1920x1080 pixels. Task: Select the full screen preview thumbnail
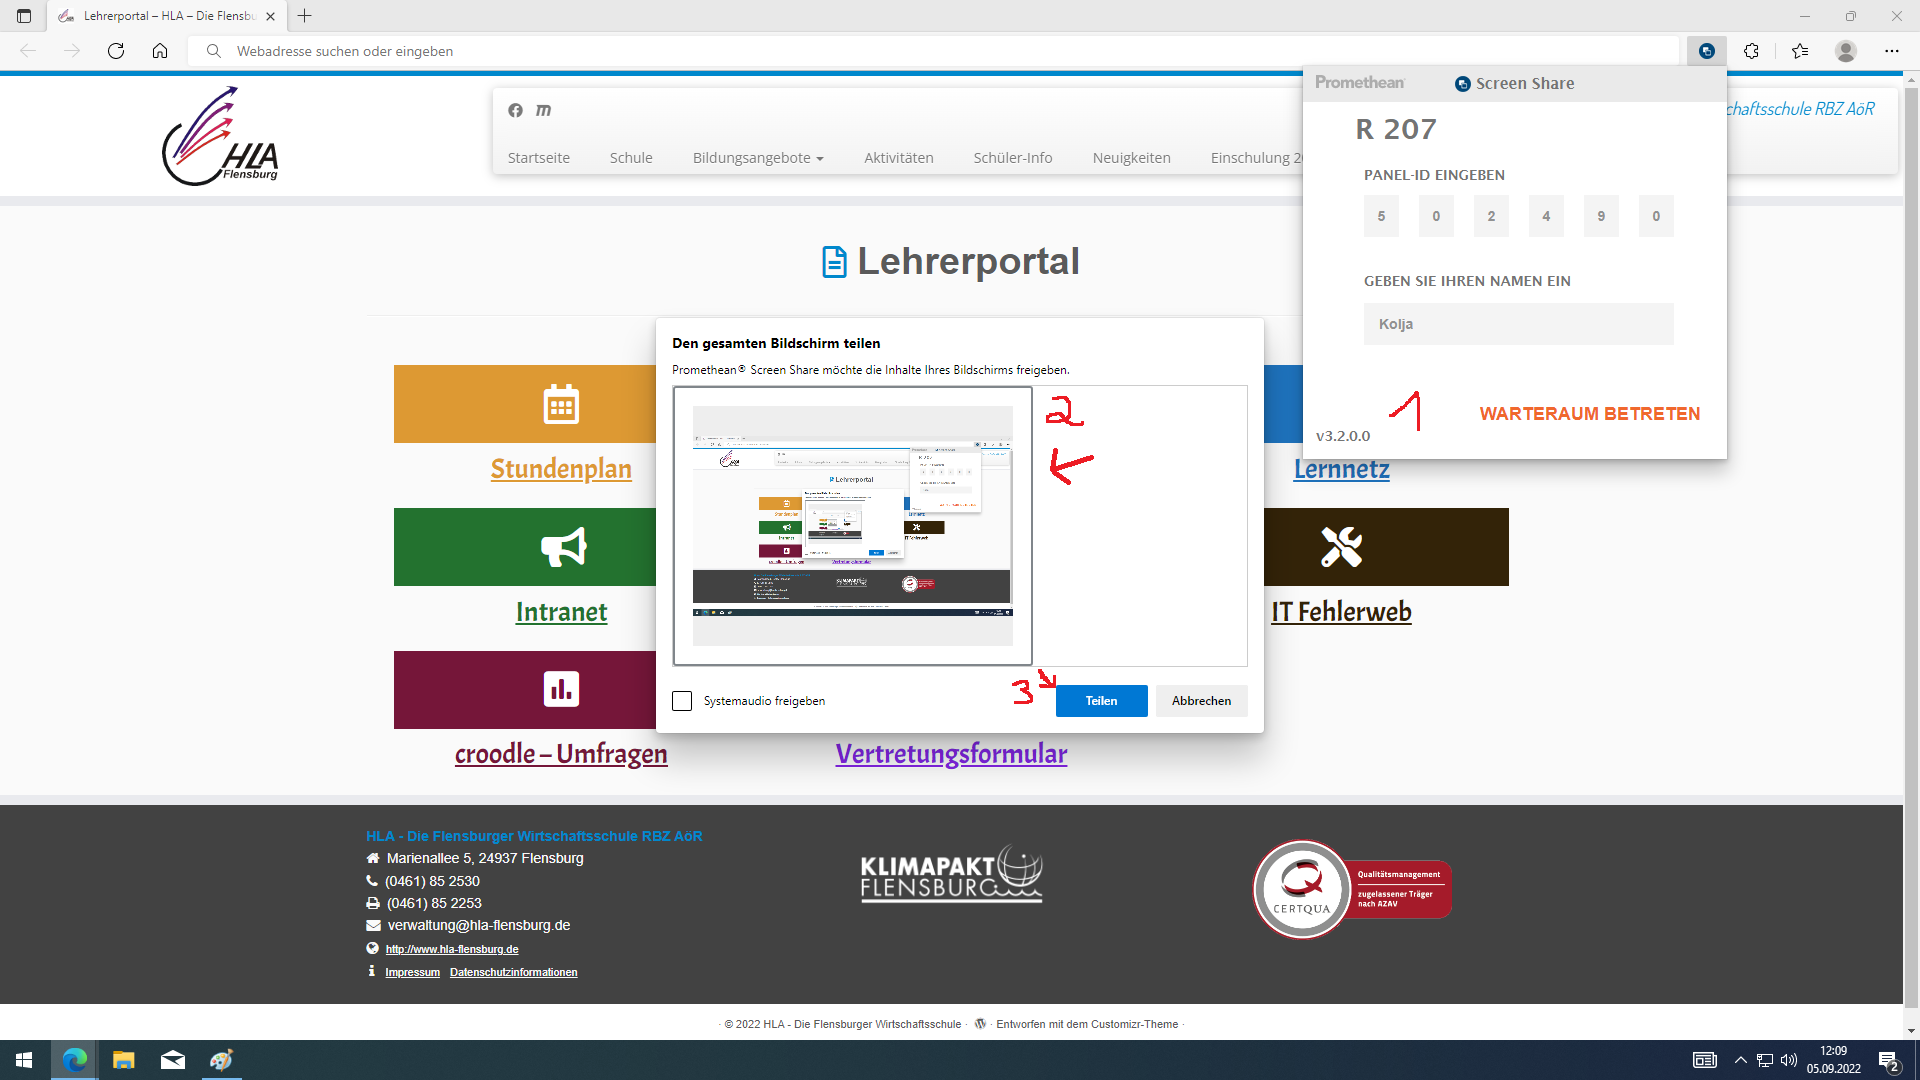click(853, 526)
